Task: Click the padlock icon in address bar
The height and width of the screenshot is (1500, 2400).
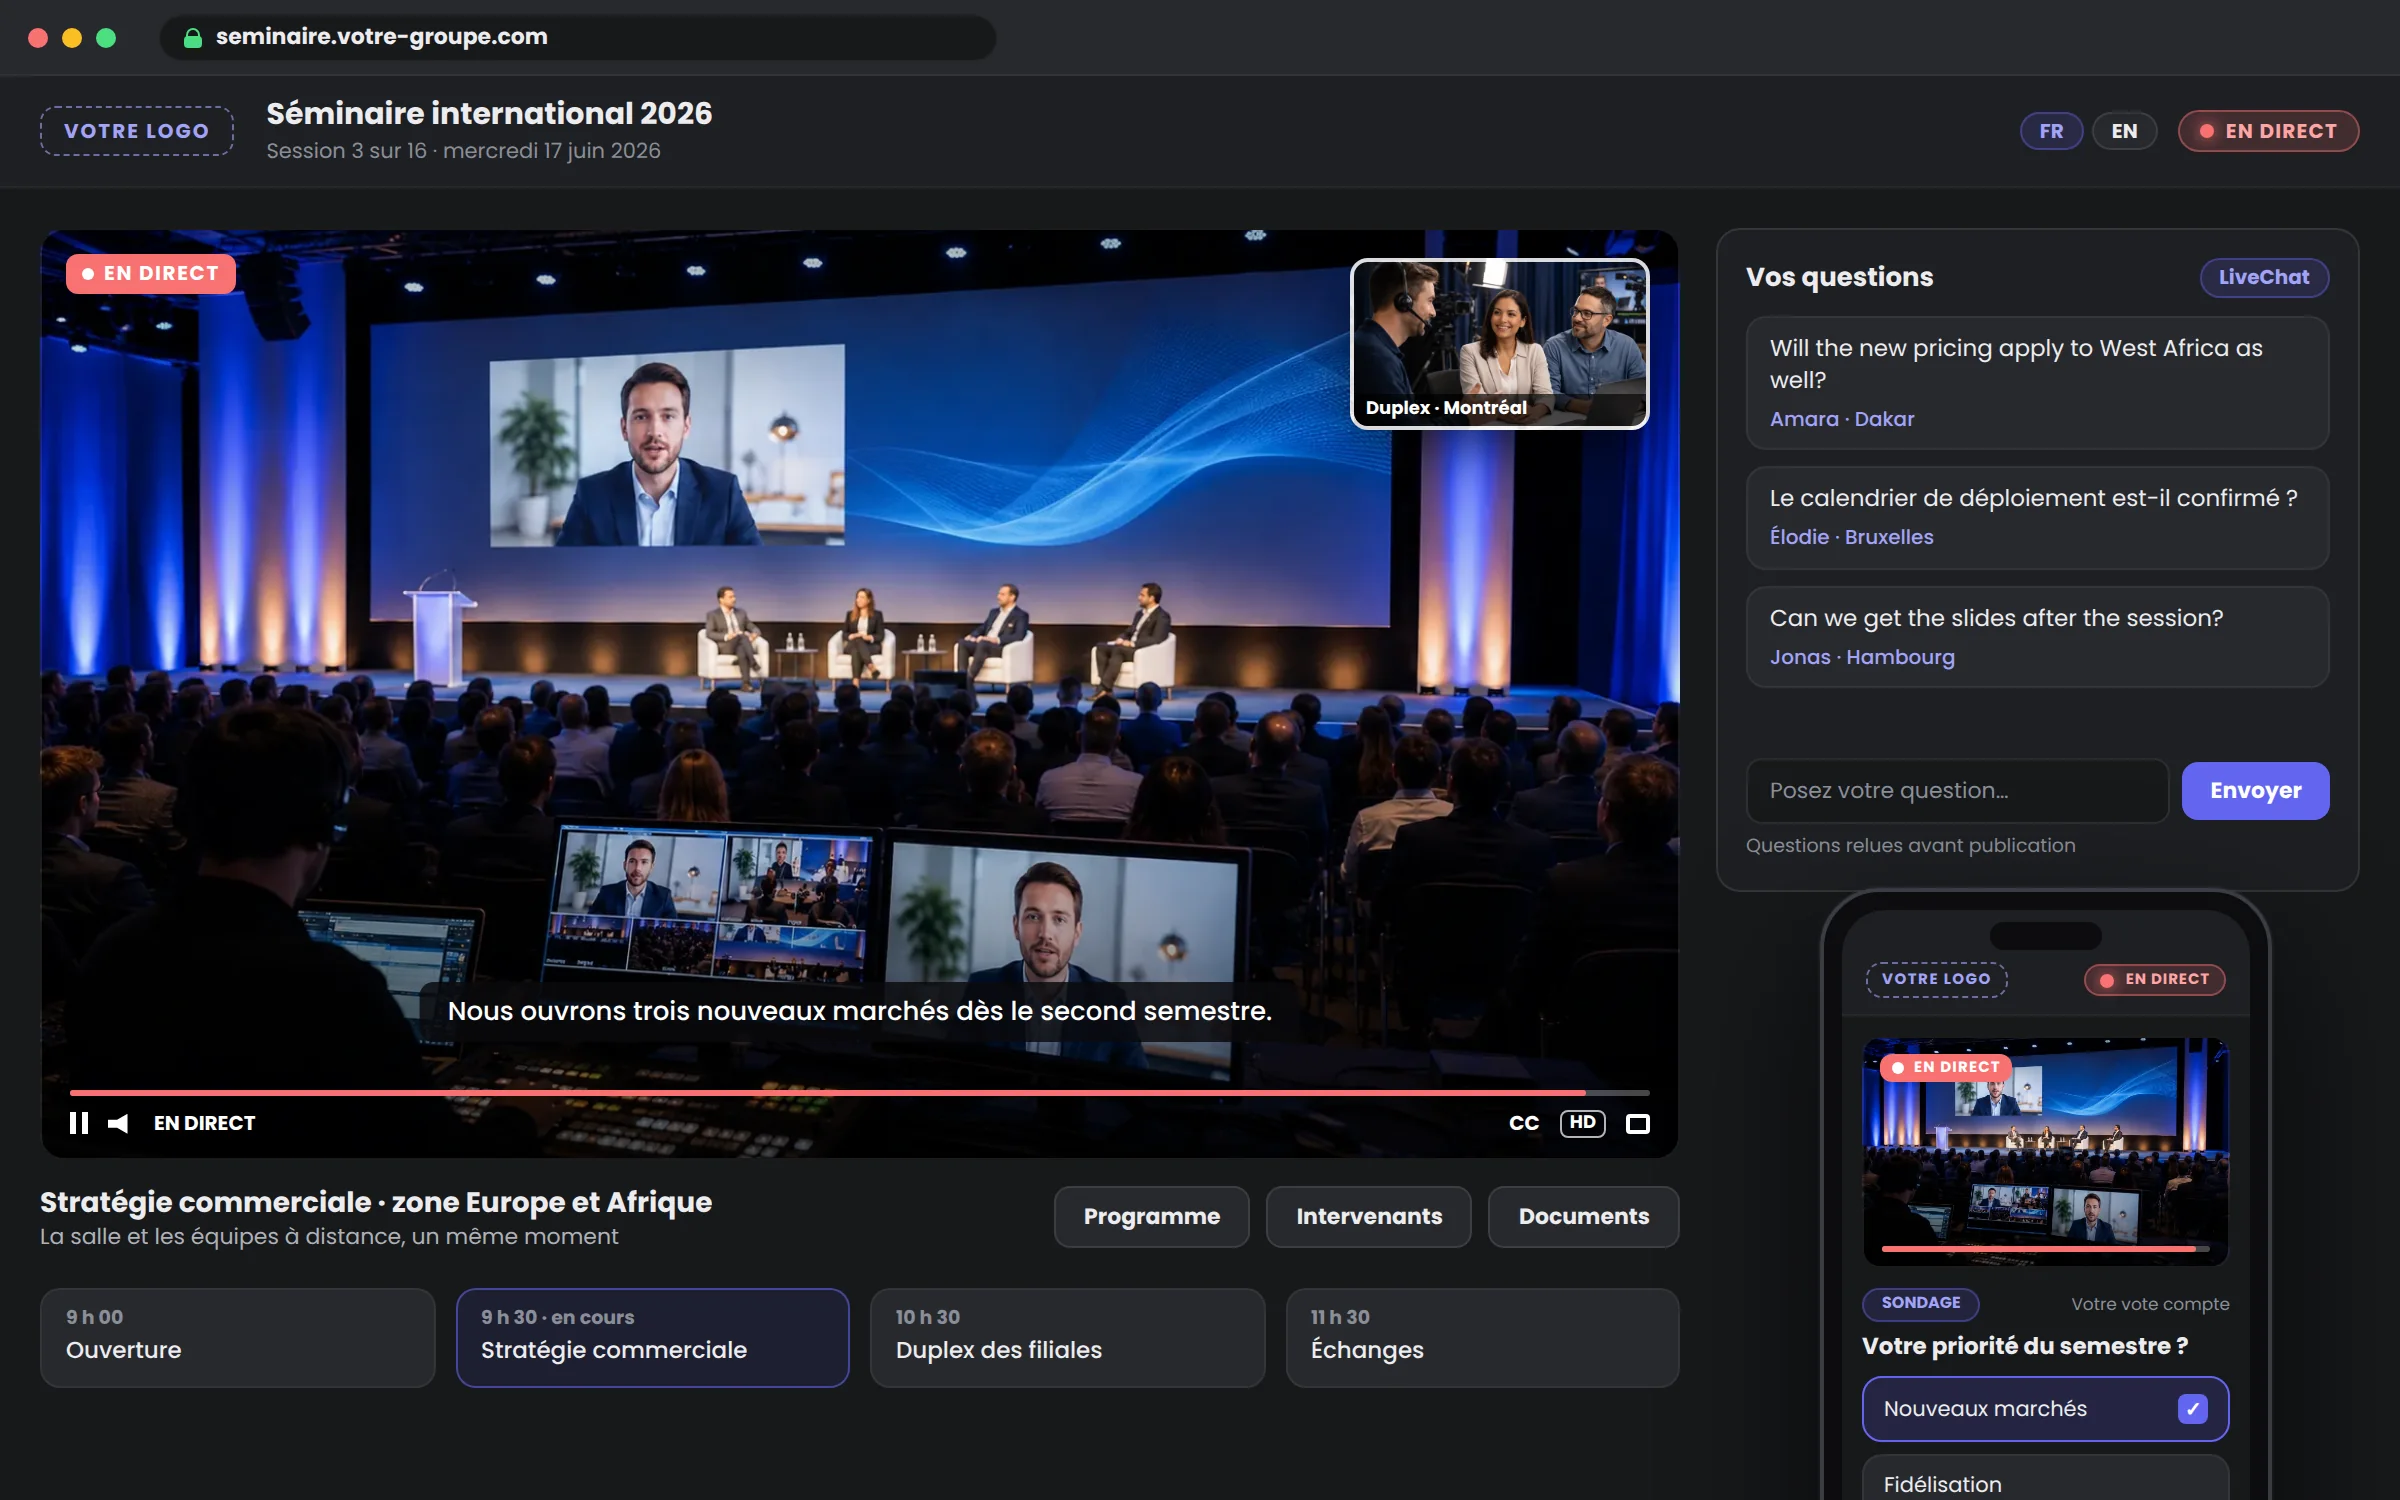Action: pos(193,38)
